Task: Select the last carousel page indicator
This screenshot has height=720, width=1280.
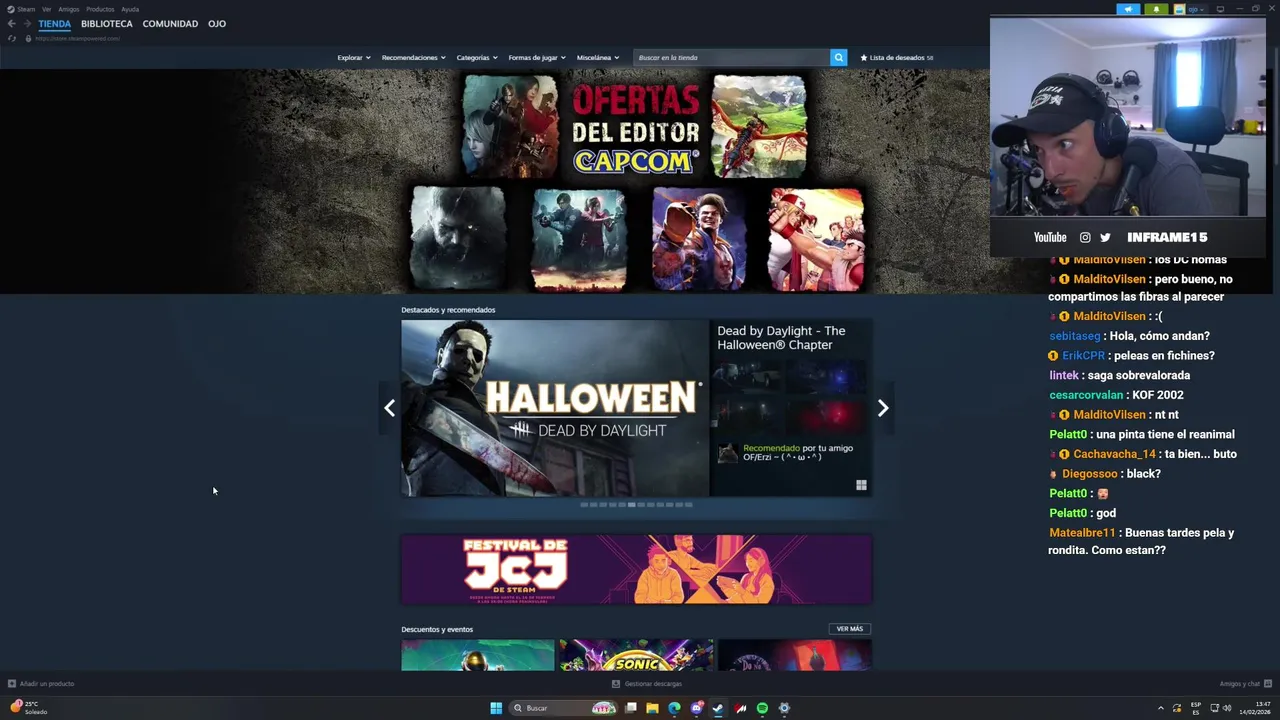Action: [689, 505]
